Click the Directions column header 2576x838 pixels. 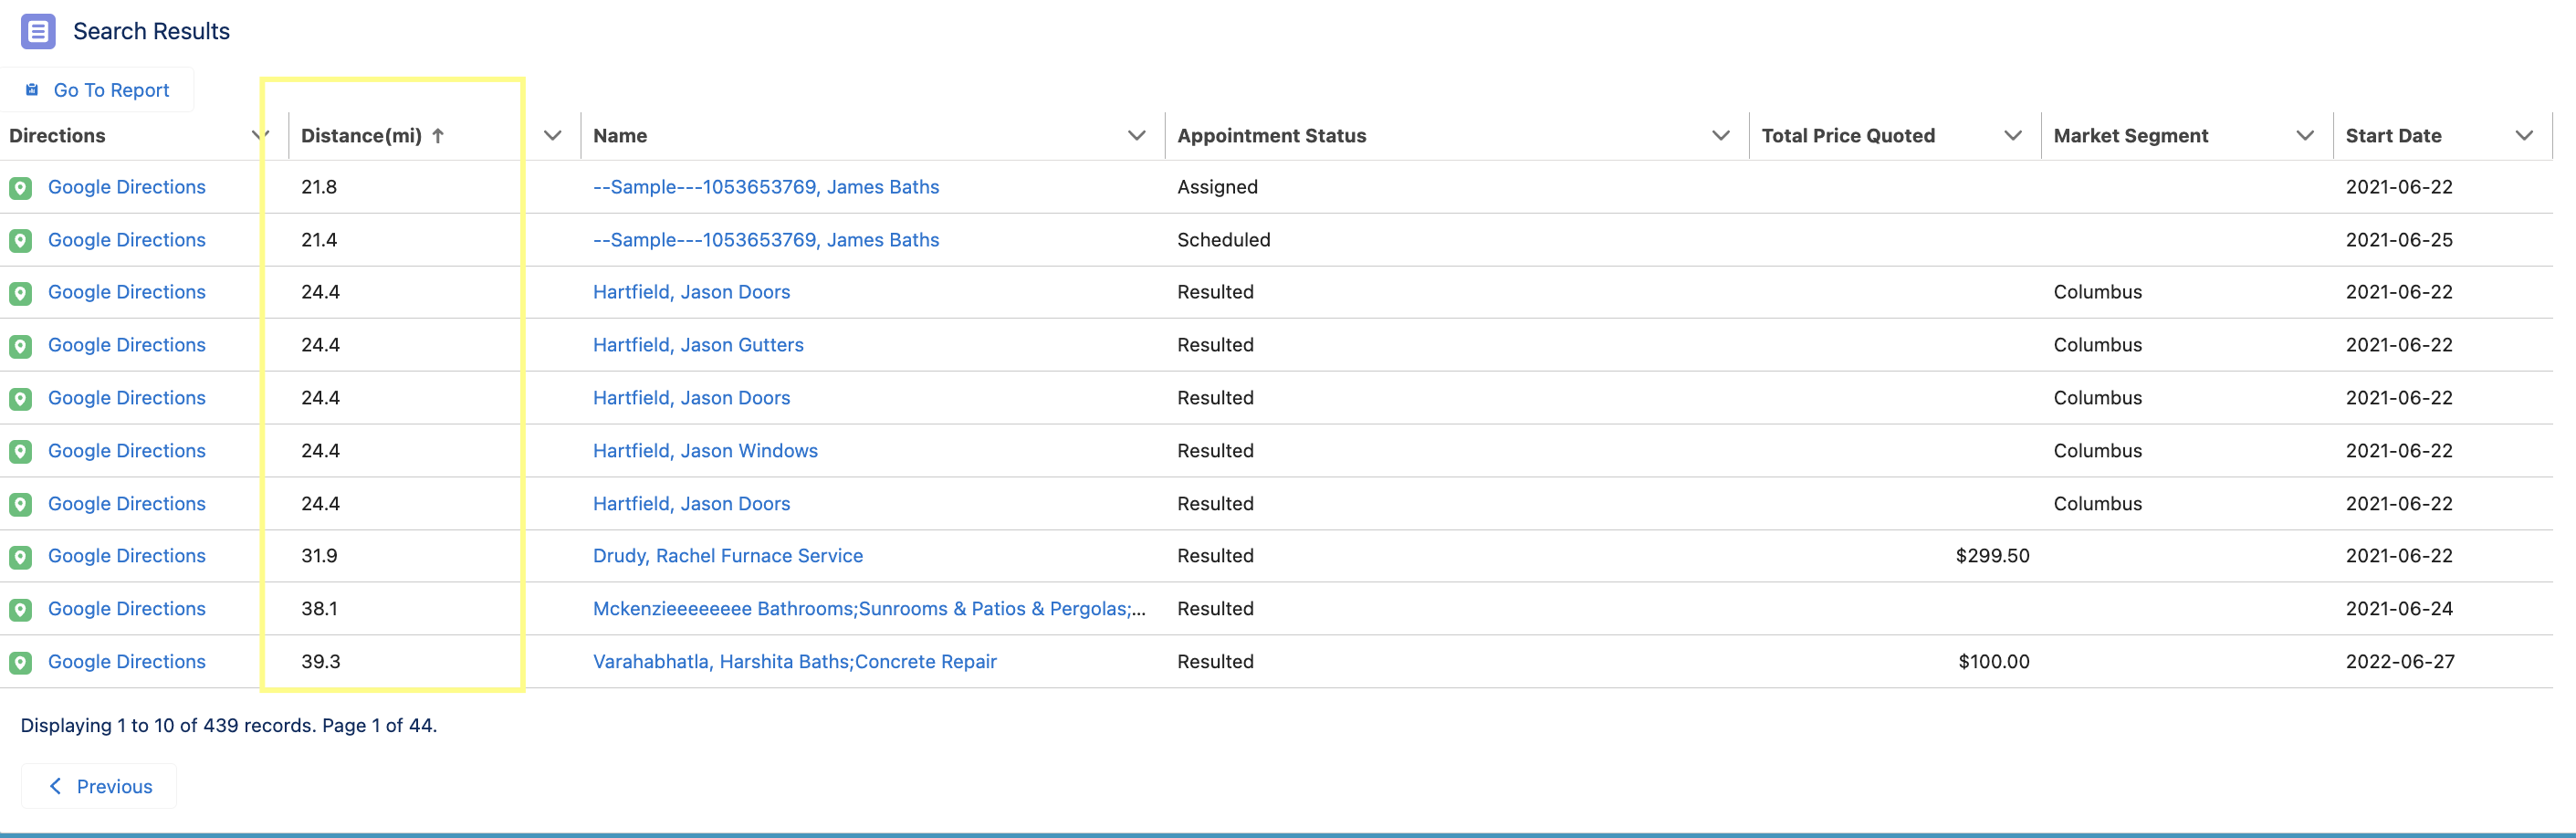57,135
